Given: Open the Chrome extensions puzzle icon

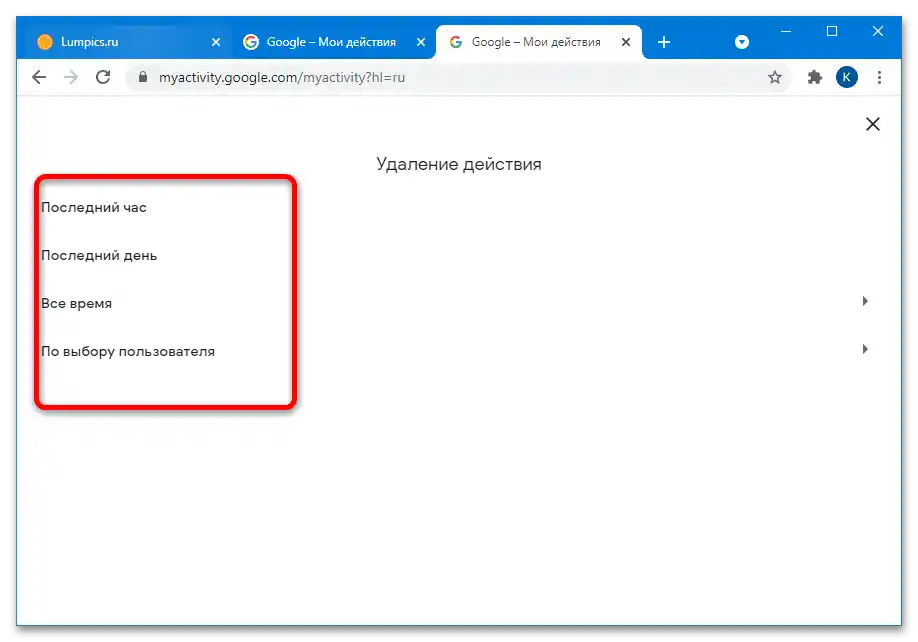Looking at the screenshot, I should pyautogui.click(x=812, y=76).
